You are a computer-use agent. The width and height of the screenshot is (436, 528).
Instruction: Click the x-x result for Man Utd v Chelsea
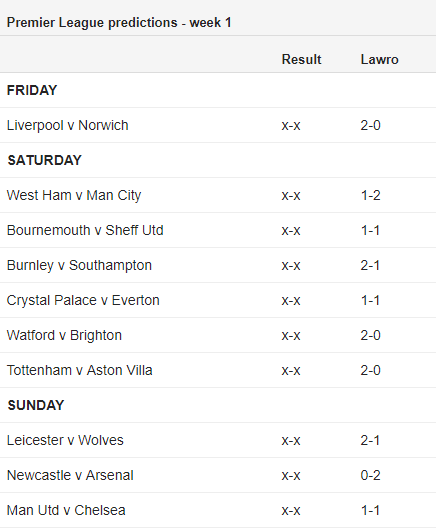pyautogui.click(x=291, y=511)
